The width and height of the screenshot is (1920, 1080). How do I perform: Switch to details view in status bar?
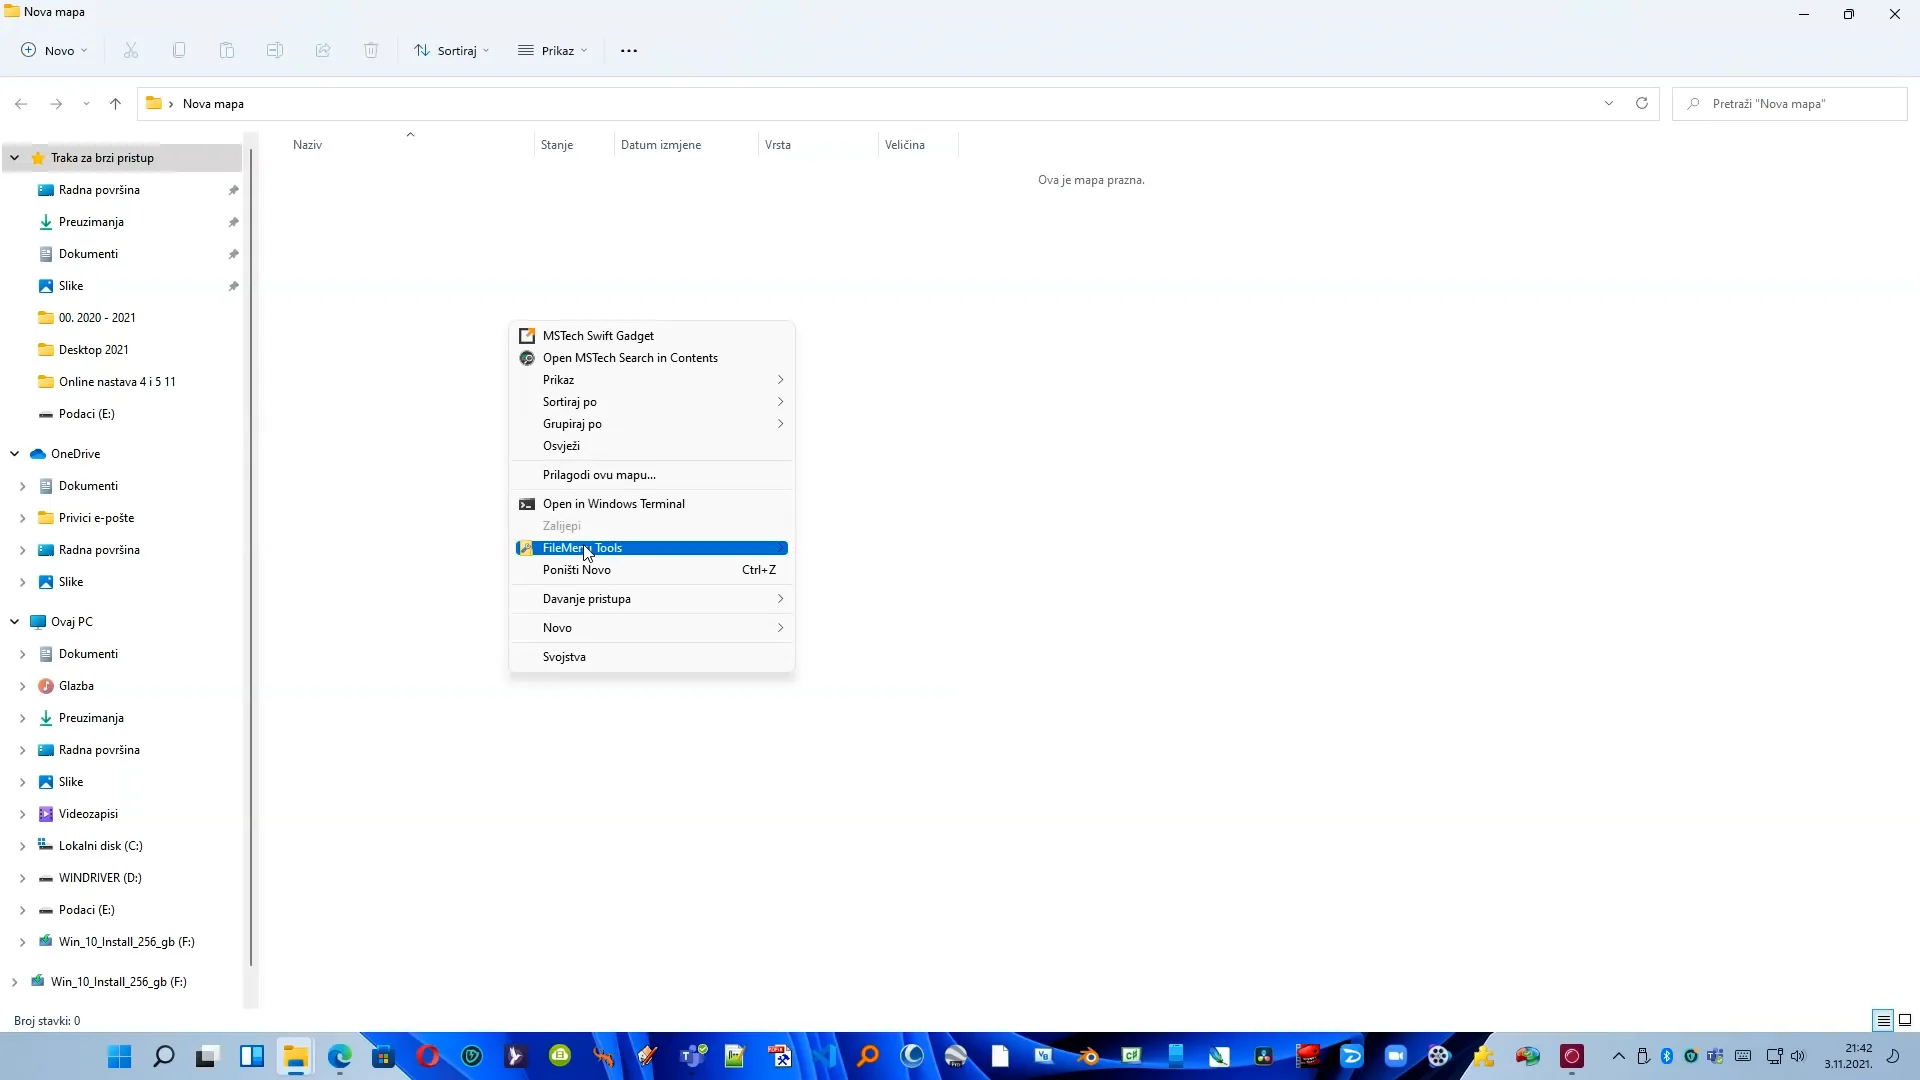(x=1883, y=1020)
